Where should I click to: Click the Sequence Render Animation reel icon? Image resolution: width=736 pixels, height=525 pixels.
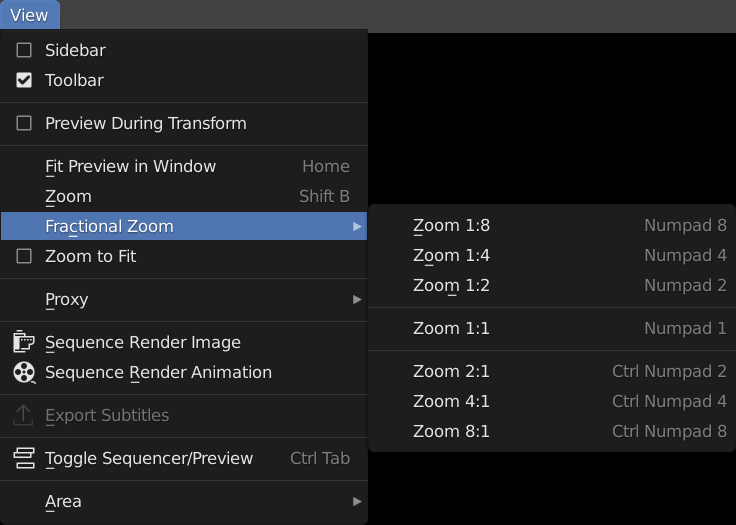coord(24,372)
